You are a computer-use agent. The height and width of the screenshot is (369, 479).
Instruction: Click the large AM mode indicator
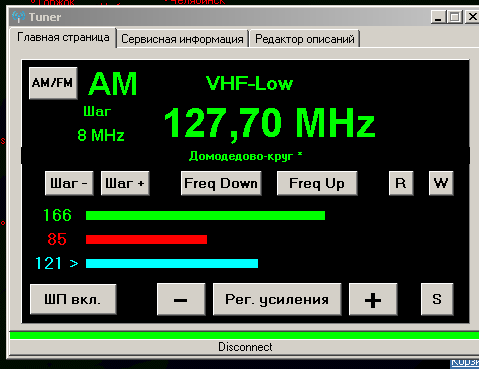click(x=113, y=84)
